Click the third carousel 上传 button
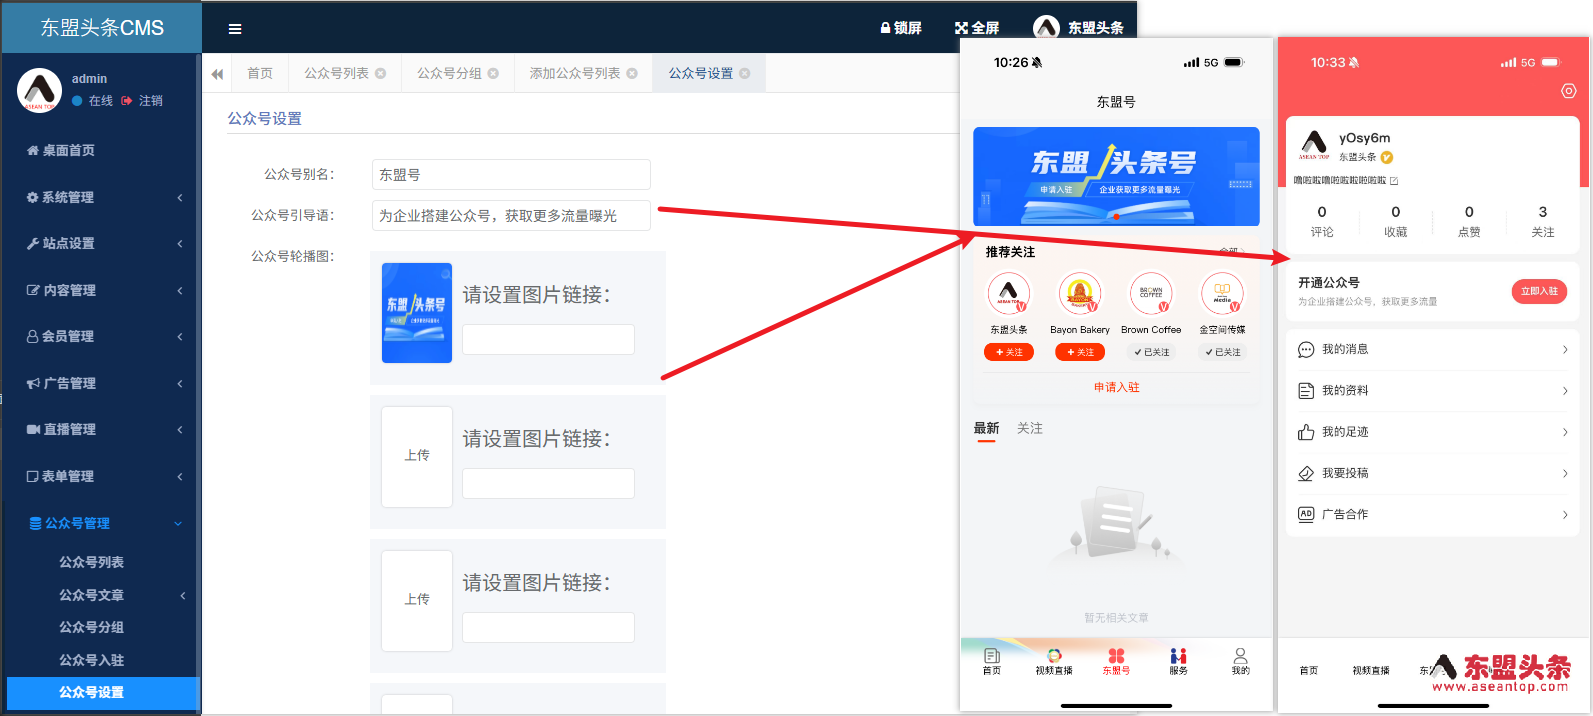Viewport: 1593px width, 716px height. pos(417,600)
